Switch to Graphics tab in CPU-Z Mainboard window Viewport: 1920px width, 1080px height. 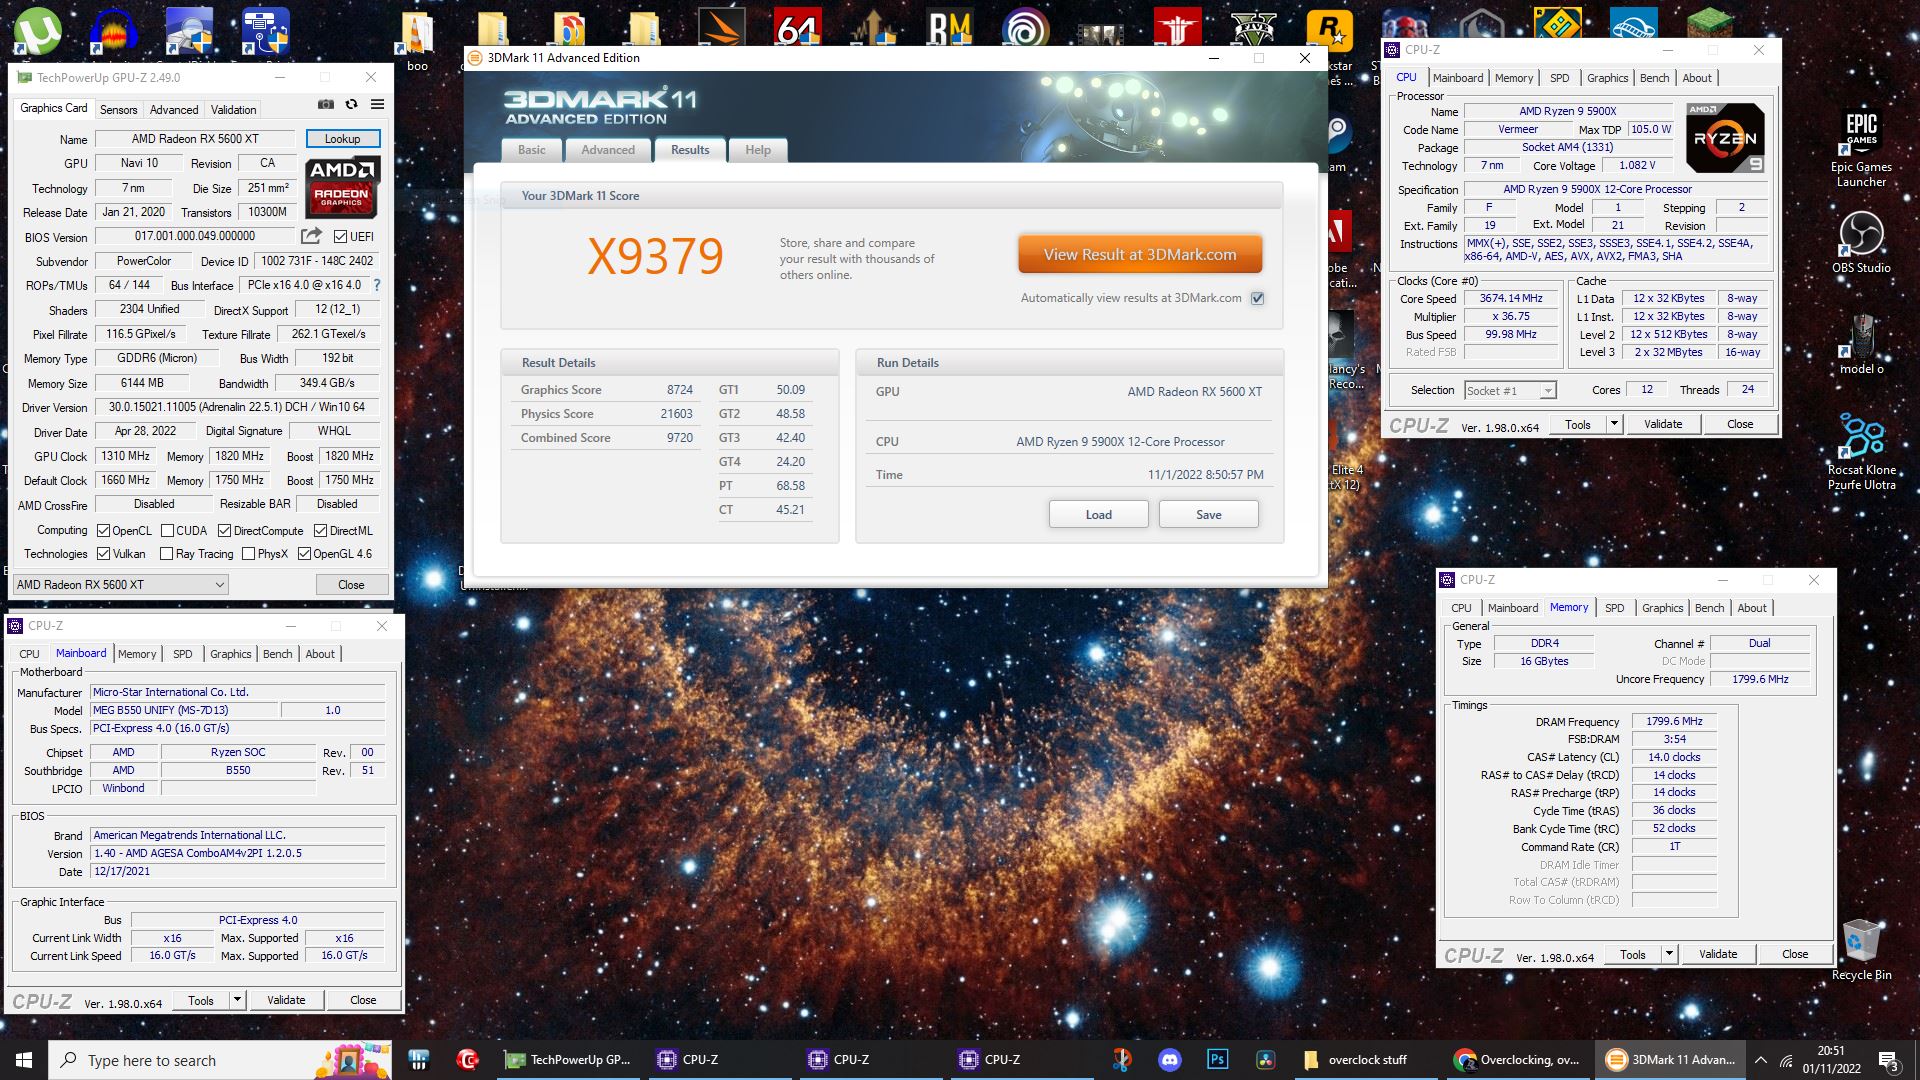coord(230,654)
